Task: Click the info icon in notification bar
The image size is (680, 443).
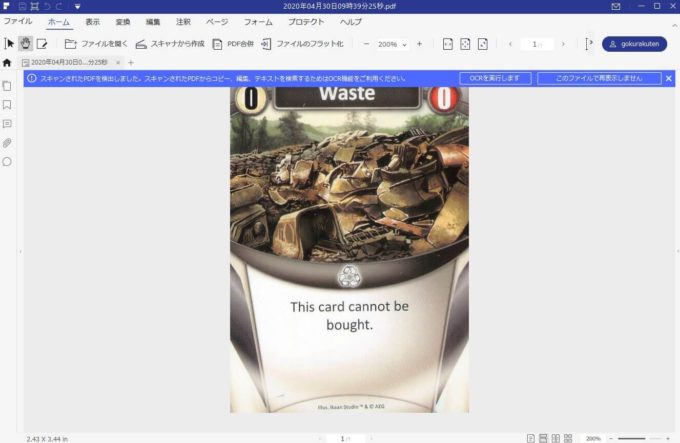Action: (x=32, y=78)
